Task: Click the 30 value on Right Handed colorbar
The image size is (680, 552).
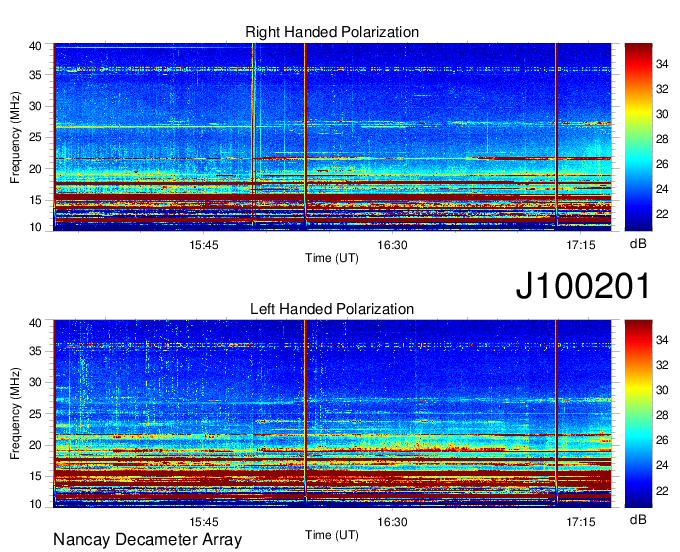Action: pyautogui.click(x=662, y=114)
